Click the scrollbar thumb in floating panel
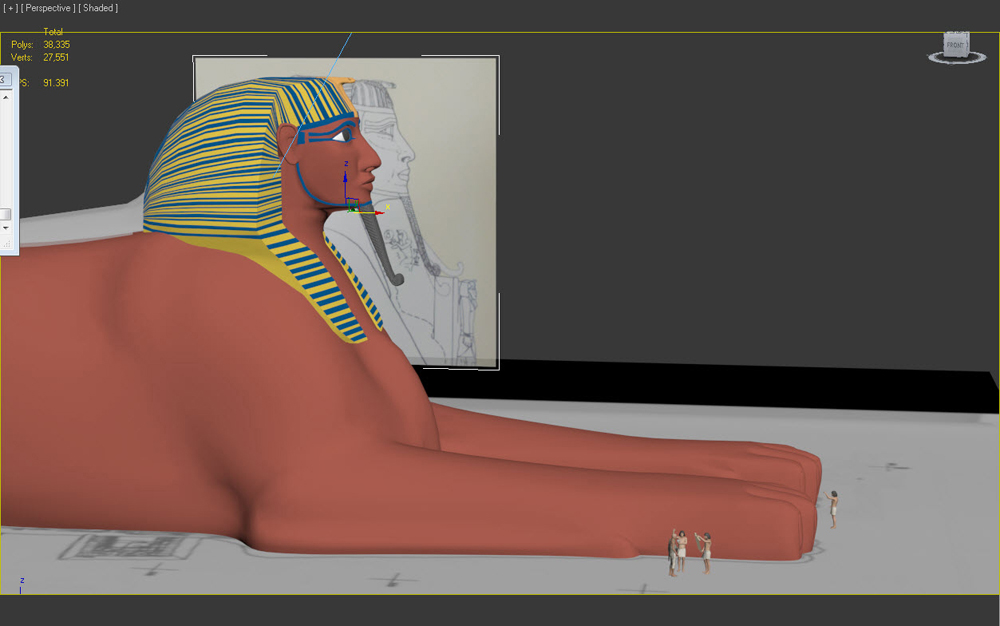 pos(5,214)
